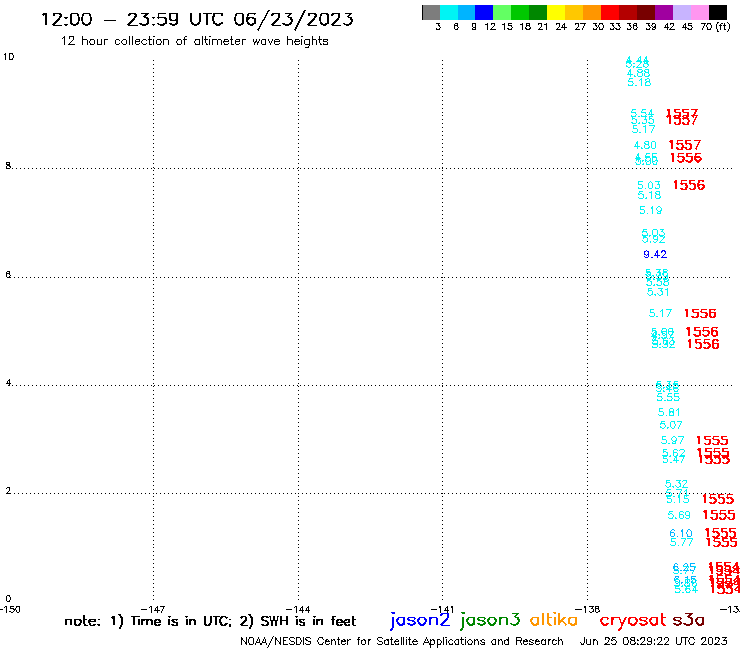Click the jason3 satellite legend label
This screenshot has height=650, width=740.
(x=489, y=620)
